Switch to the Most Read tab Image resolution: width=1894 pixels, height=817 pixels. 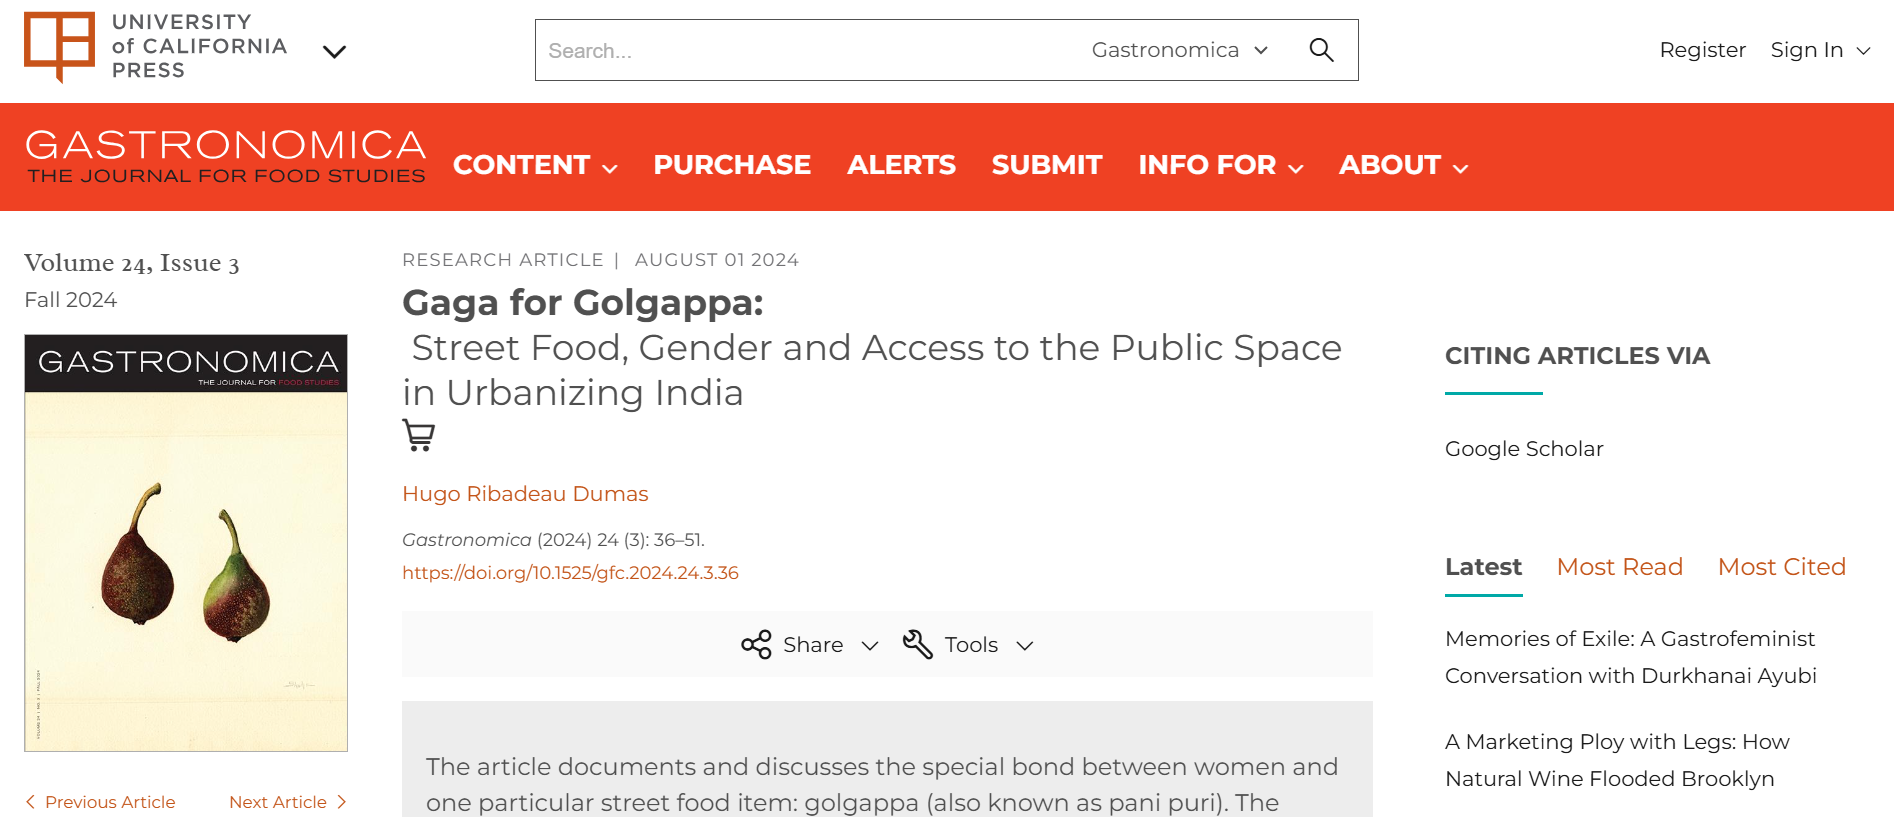1619,567
